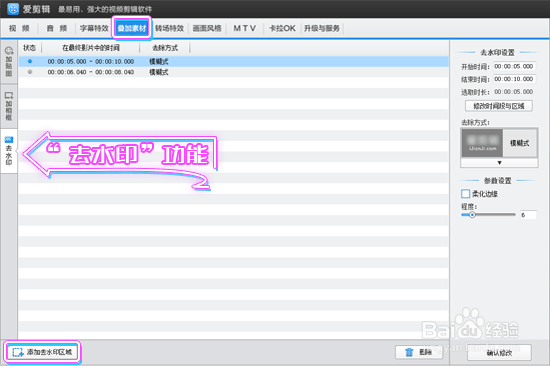Click the 程度 value field showing 6
This screenshot has width=550, height=366.
(x=528, y=215)
